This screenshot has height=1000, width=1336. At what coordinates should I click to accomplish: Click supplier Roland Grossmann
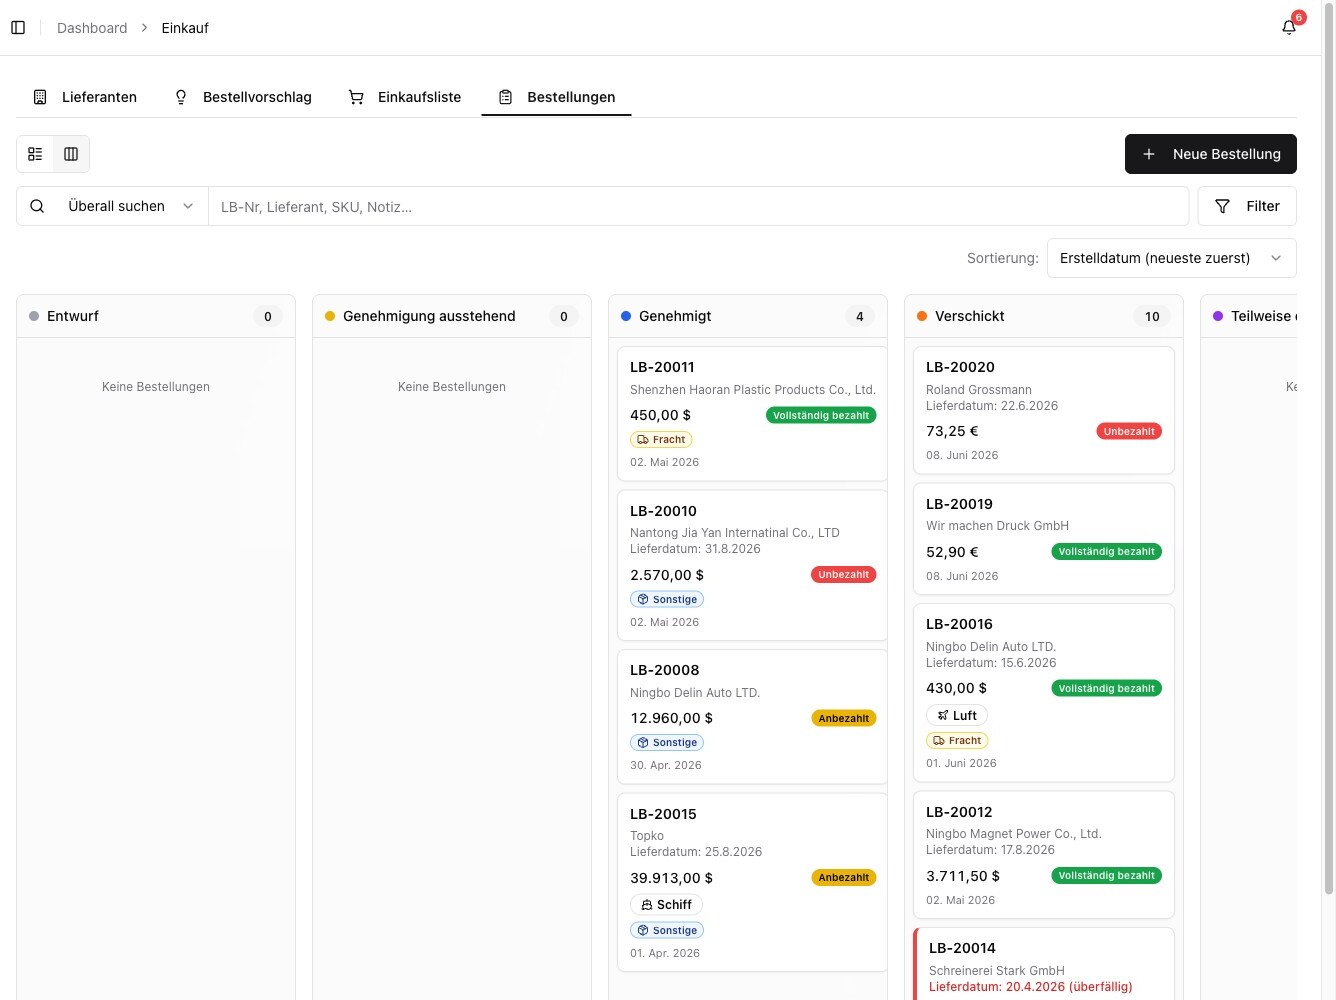point(979,390)
